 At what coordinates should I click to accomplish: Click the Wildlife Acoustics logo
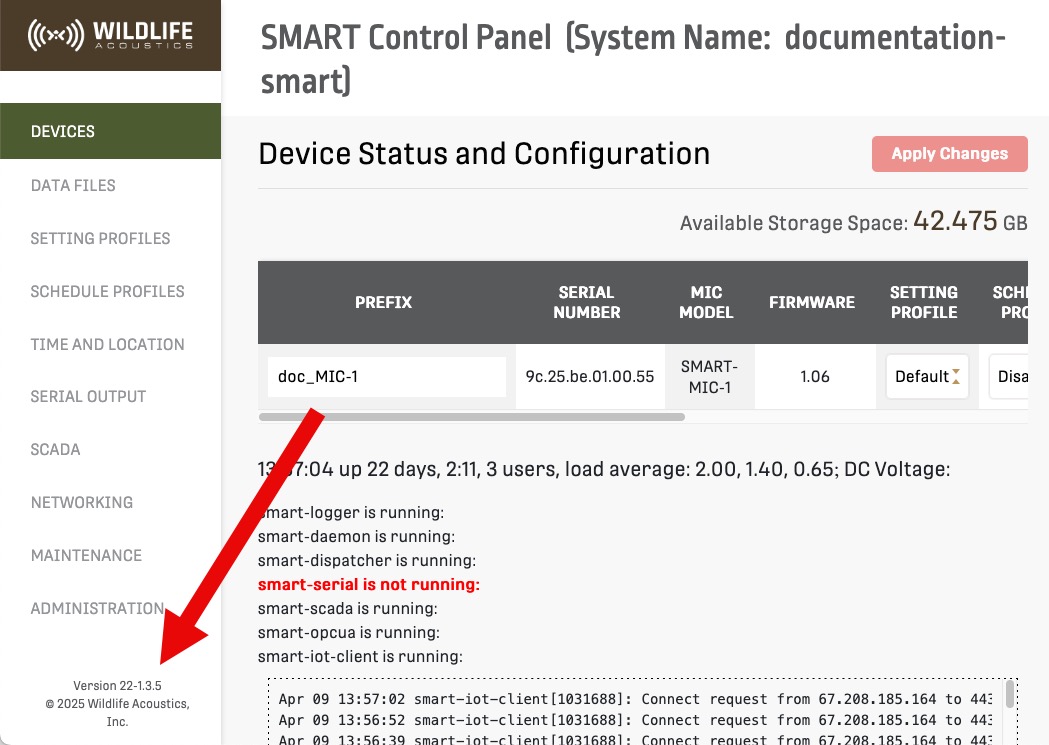tap(110, 35)
